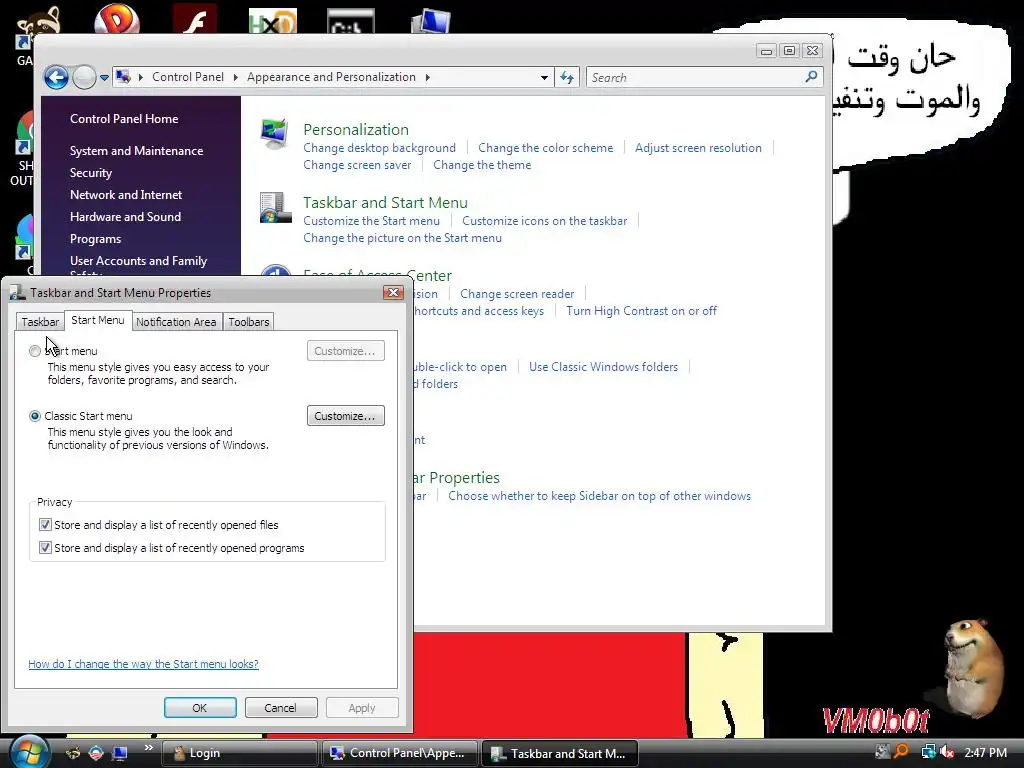Expand the root chevron before Control Panel

(140, 77)
